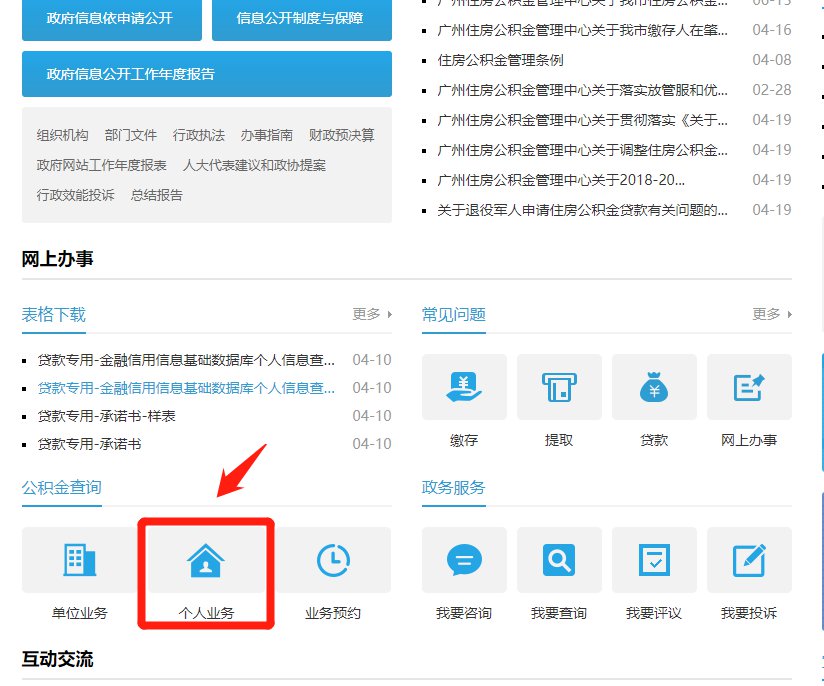
Task: Select the 我要查询 magnifier icon
Action: 558,560
